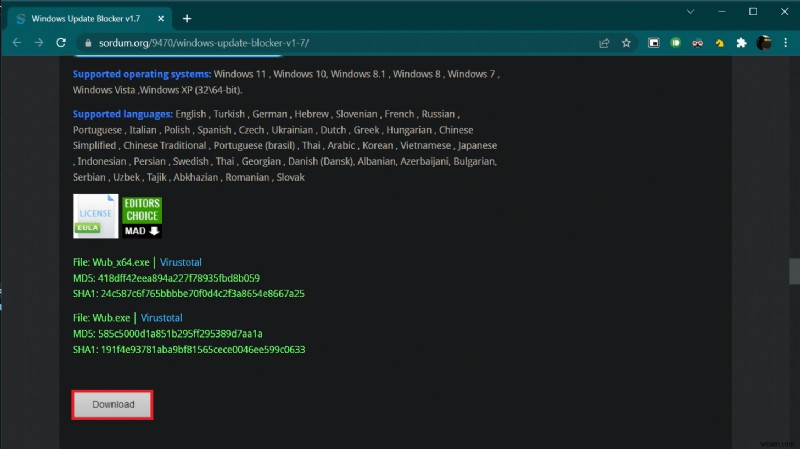
Task: Minimize the browser window
Action: point(721,12)
